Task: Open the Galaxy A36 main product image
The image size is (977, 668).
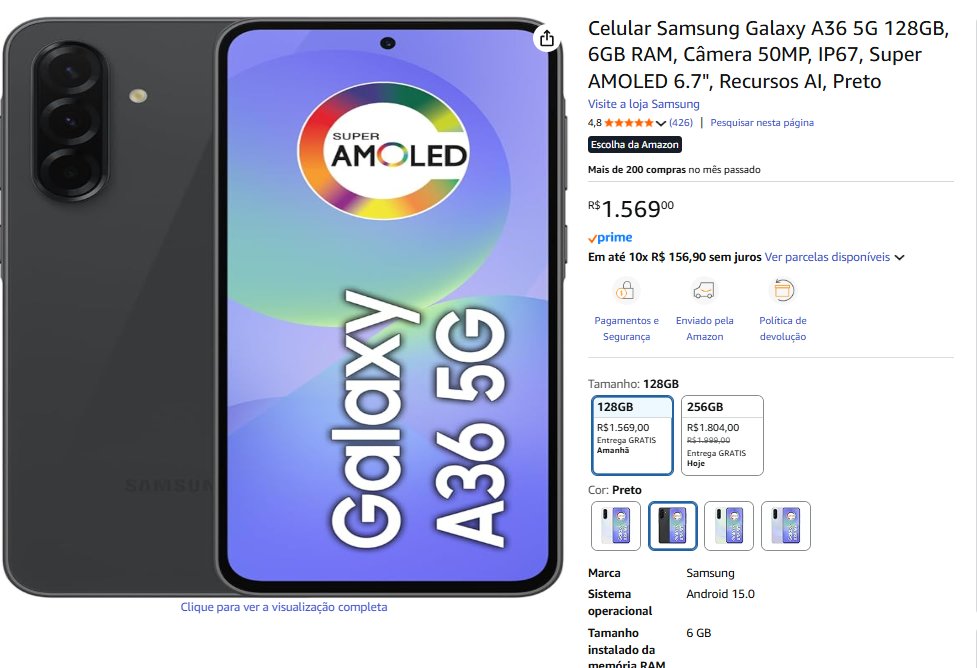Action: coord(284,307)
